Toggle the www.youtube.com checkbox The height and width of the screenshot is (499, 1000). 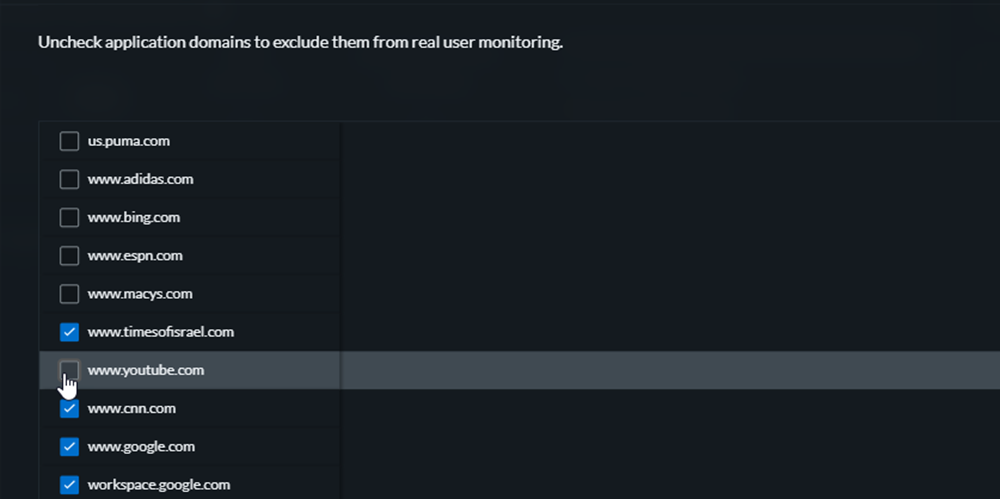coord(69,370)
